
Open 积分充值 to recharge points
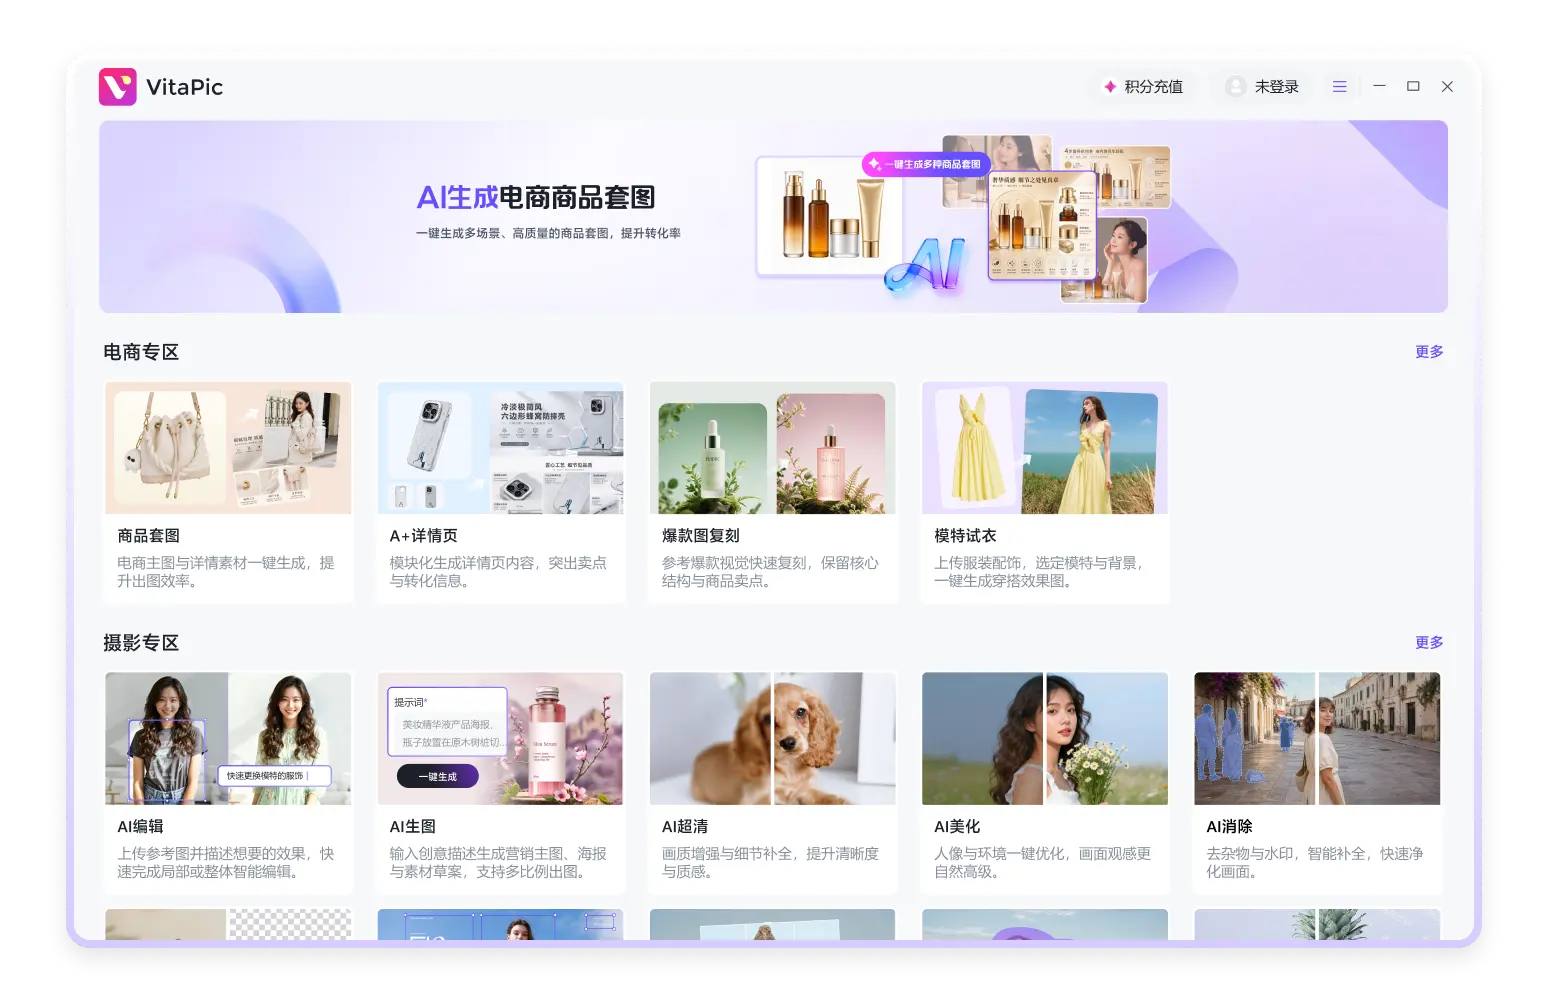pos(1142,87)
